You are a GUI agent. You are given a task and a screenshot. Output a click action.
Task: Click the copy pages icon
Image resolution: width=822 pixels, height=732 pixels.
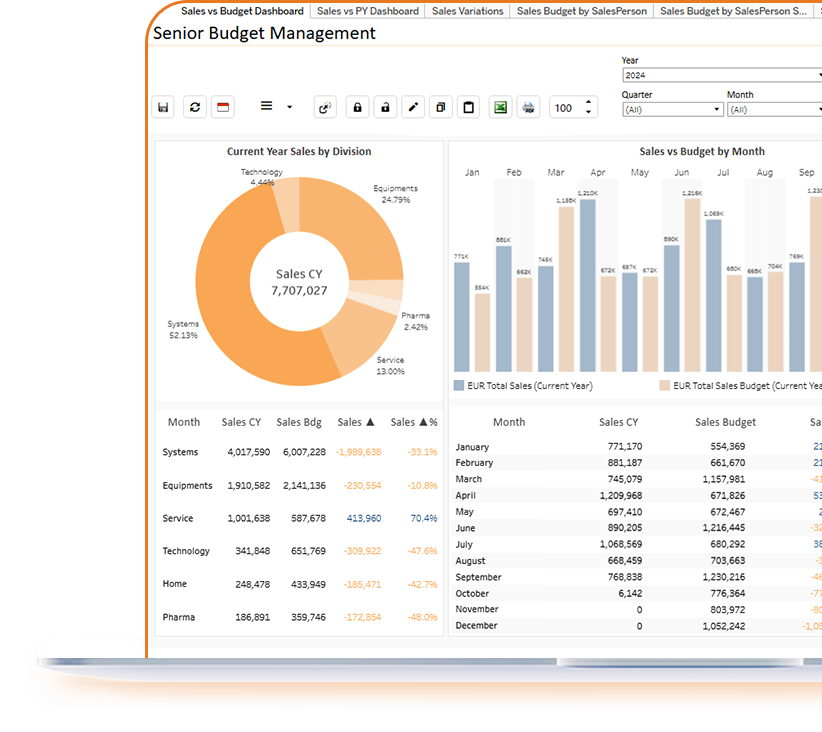coord(440,106)
